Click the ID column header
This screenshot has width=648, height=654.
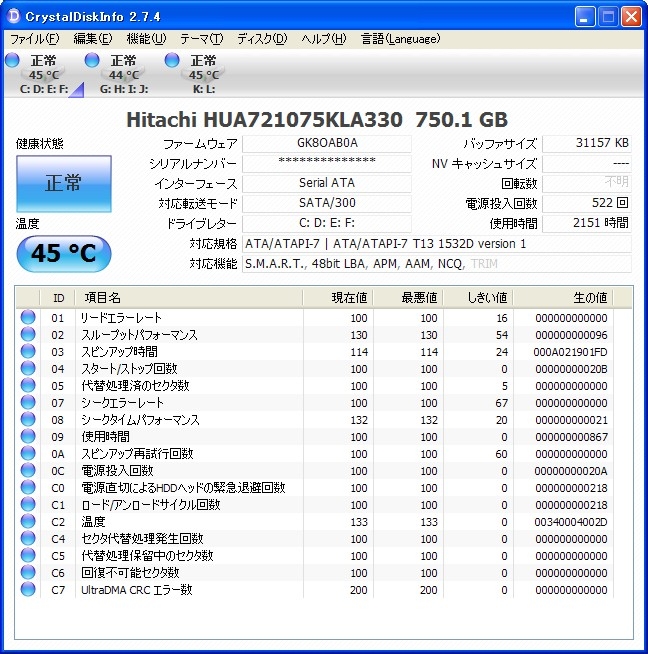coord(58,298)
